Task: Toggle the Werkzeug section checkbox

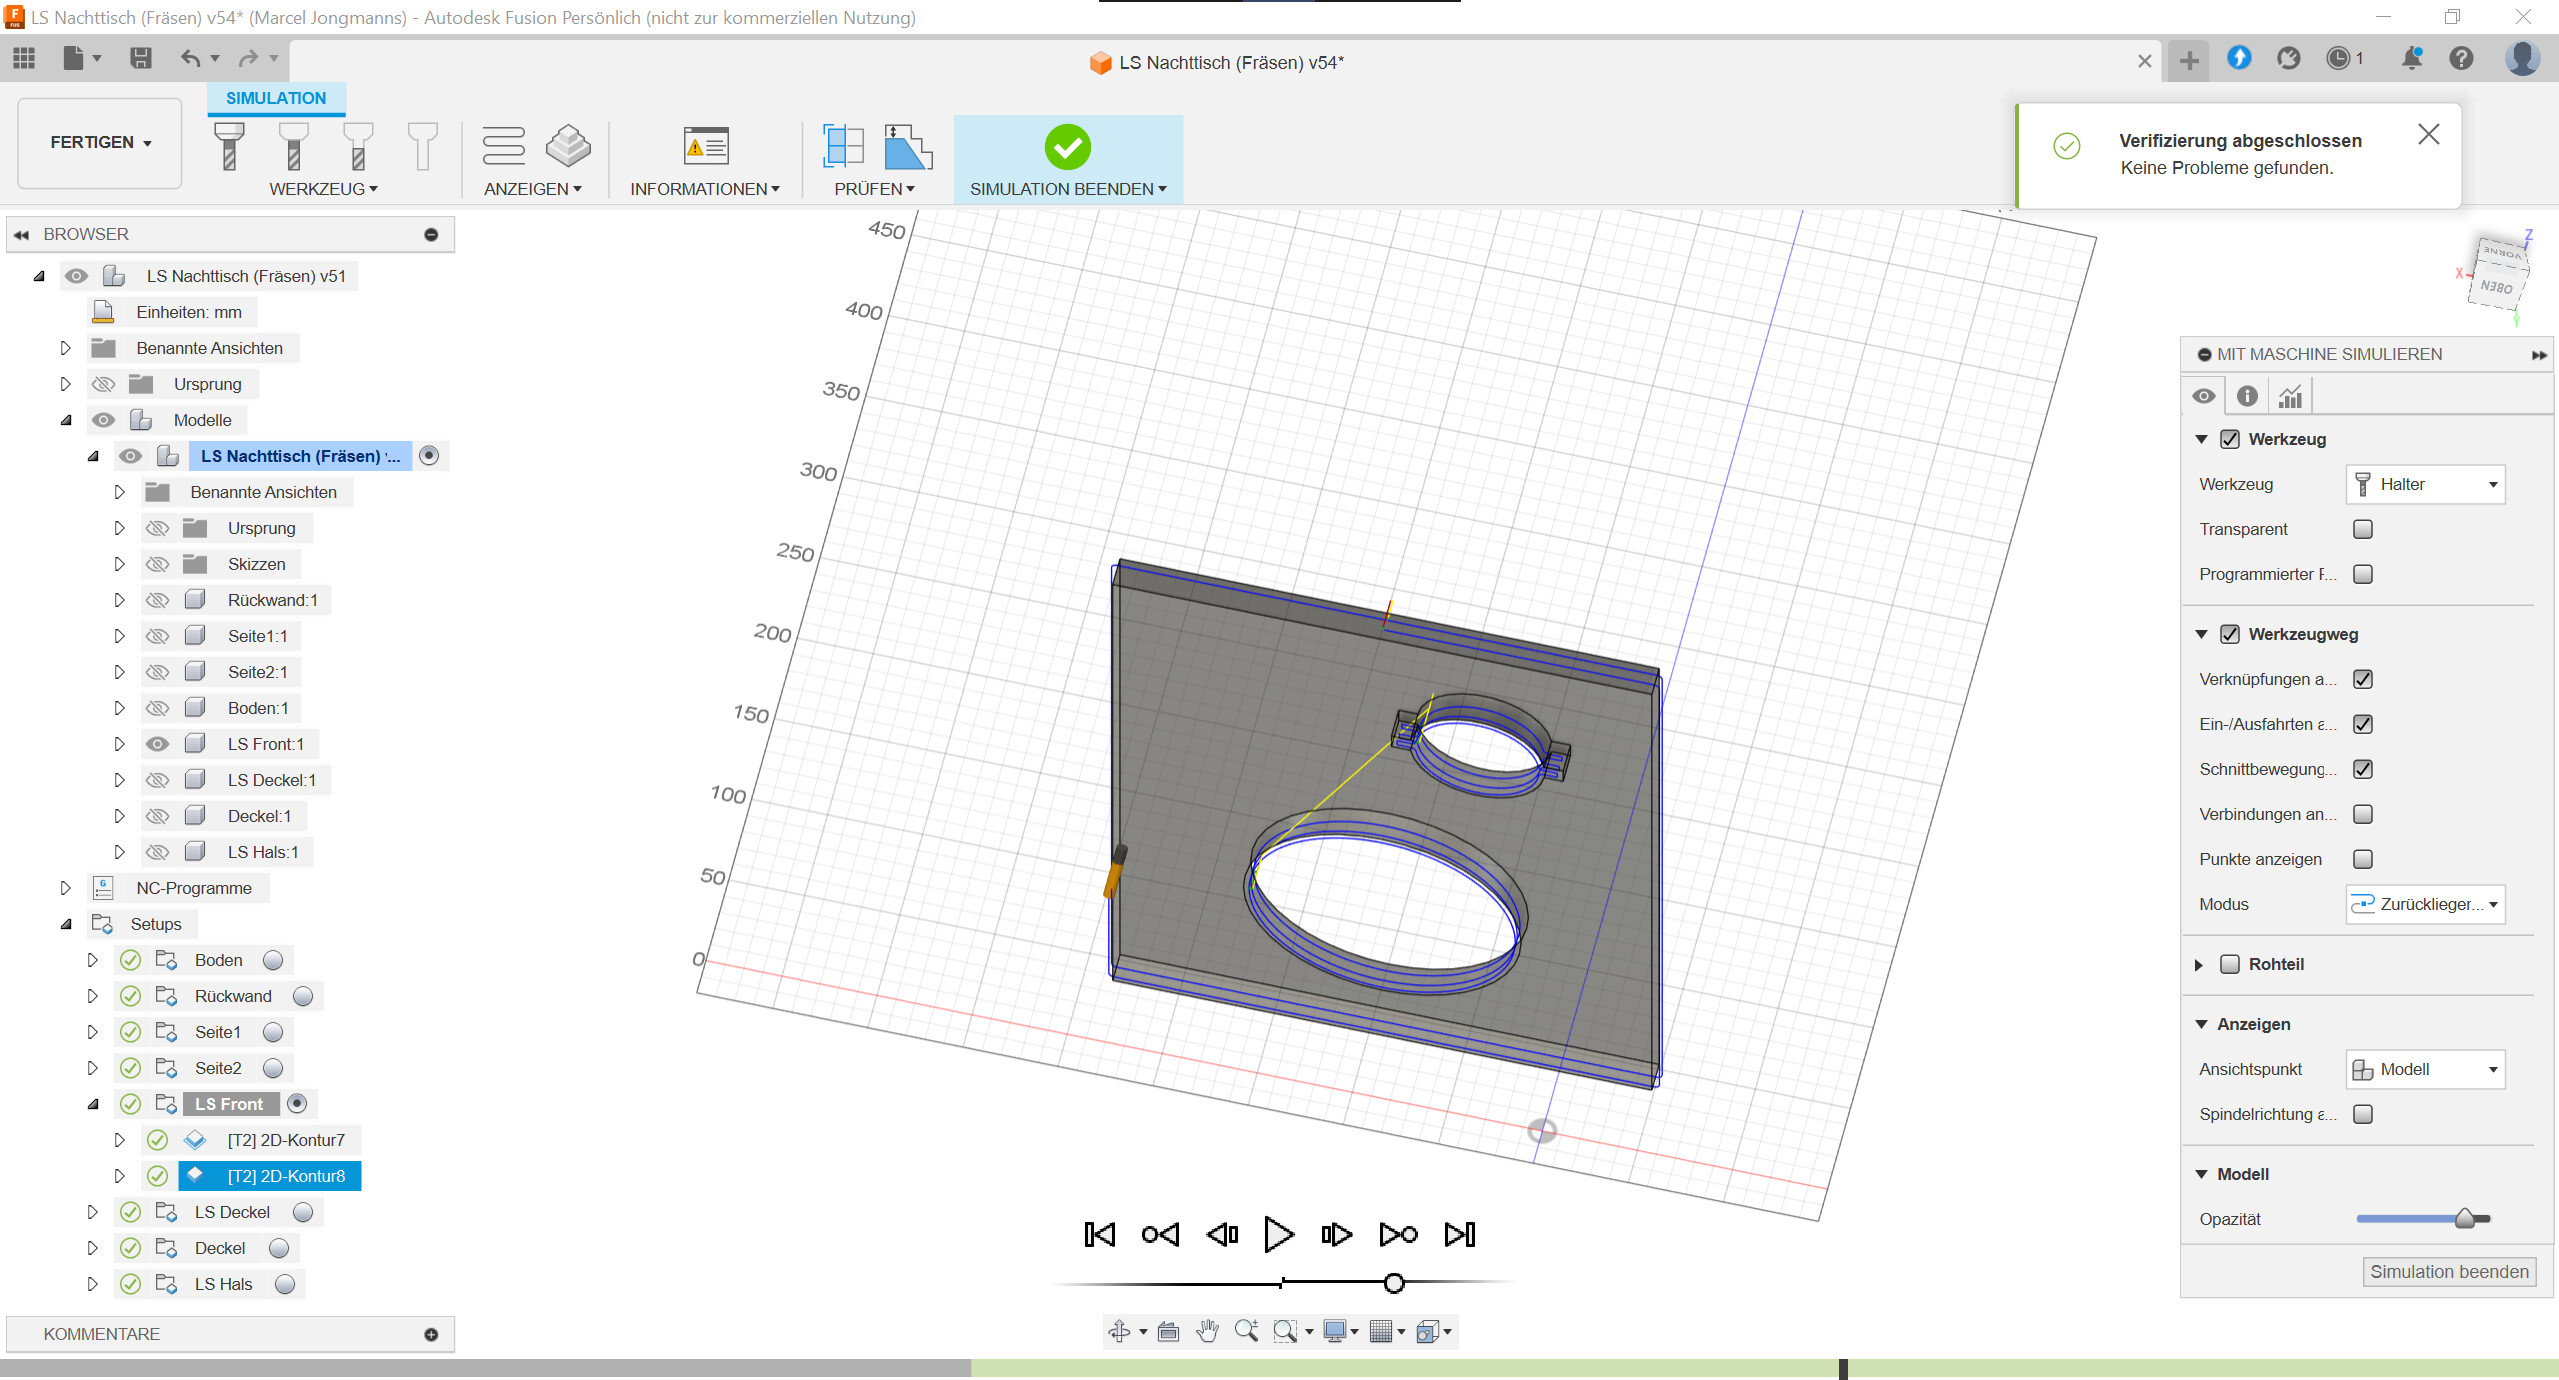Action: [2229, 439]
